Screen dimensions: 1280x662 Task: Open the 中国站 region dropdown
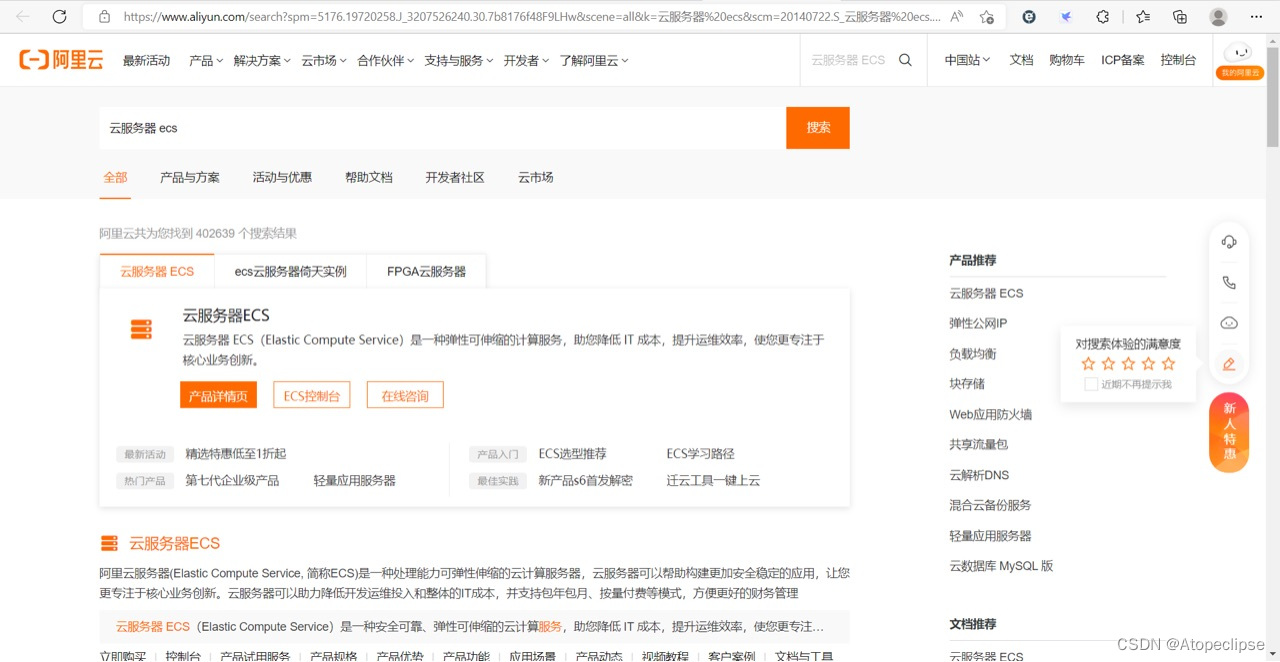tap(967, 60)
